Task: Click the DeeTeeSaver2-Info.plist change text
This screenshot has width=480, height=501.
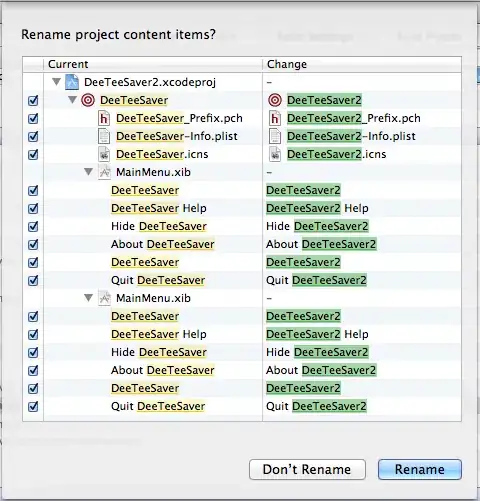Action: [x=351, y=136]
